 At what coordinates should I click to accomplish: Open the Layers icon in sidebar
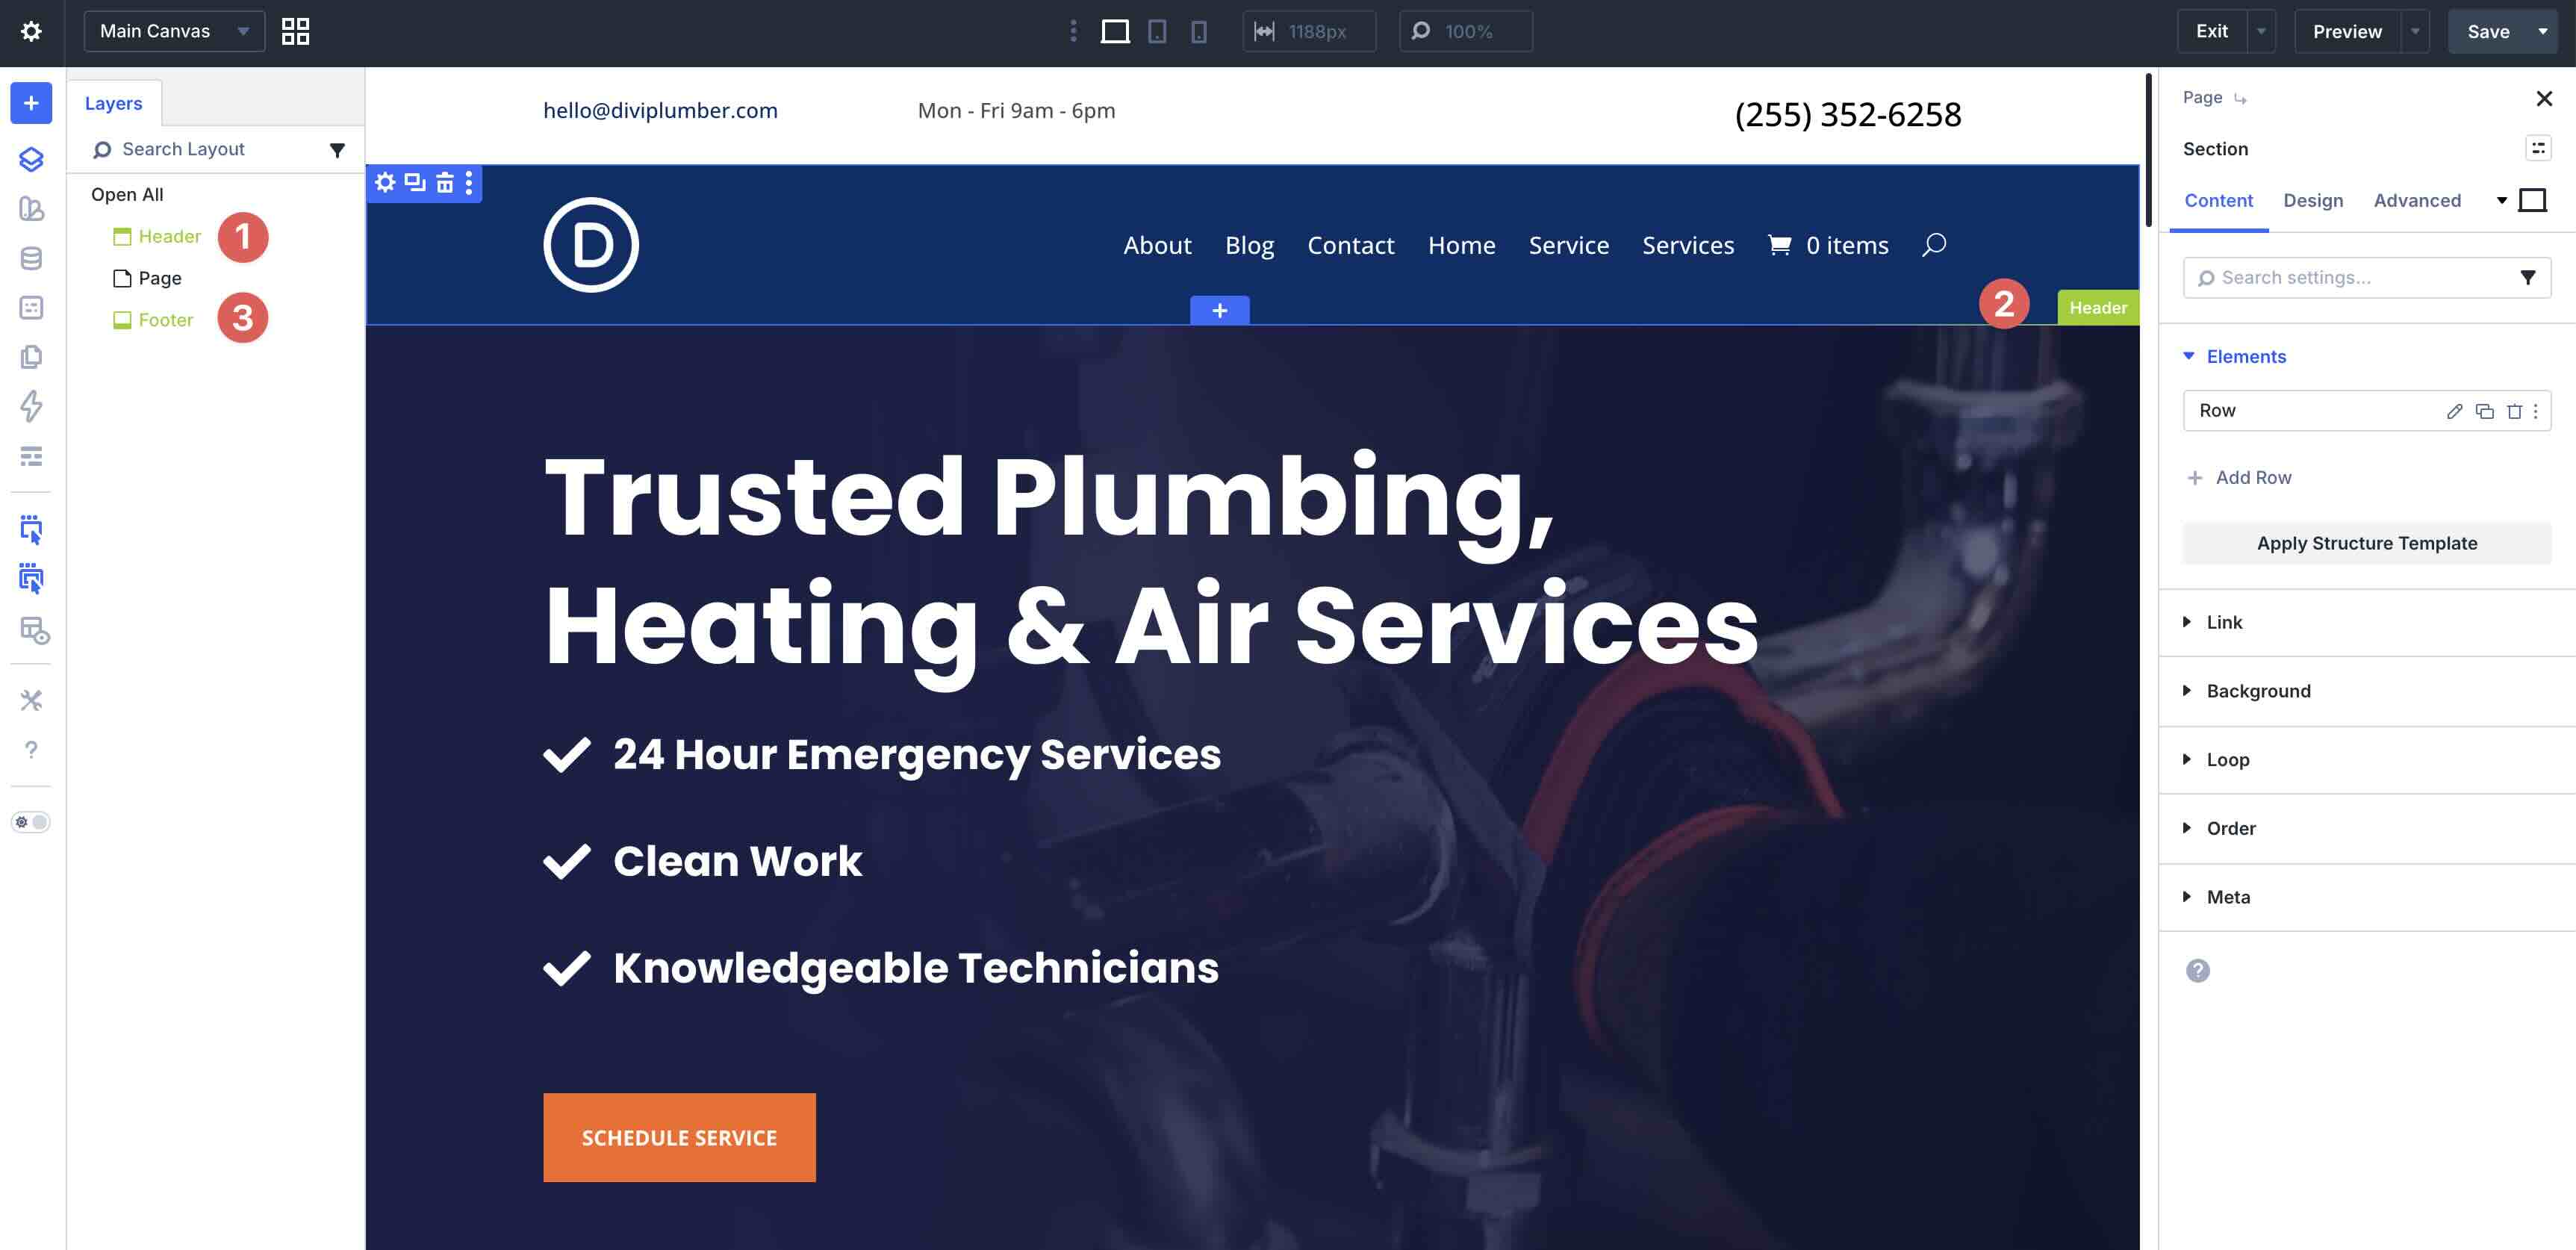click(31, 159)
